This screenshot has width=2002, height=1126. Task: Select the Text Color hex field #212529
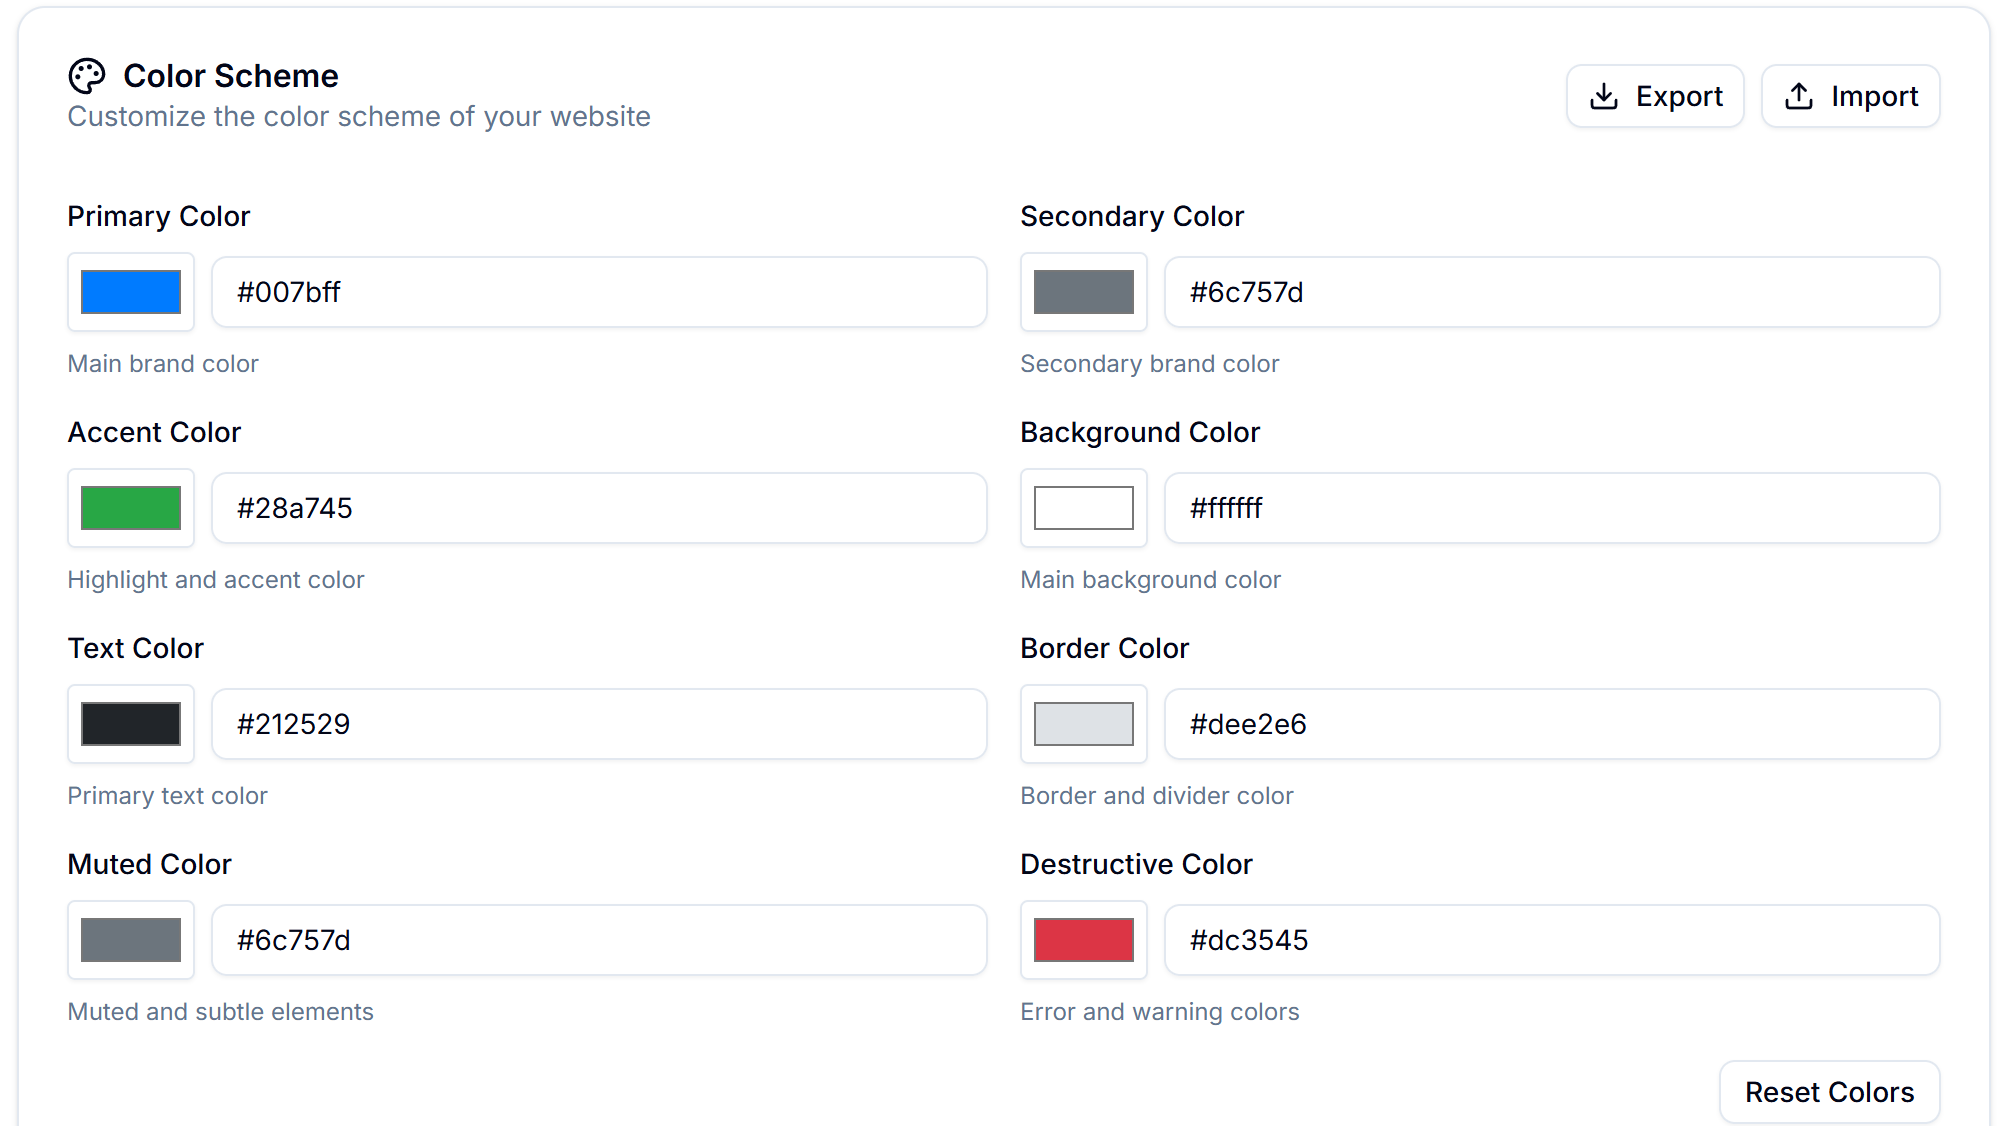pos(599,724)
